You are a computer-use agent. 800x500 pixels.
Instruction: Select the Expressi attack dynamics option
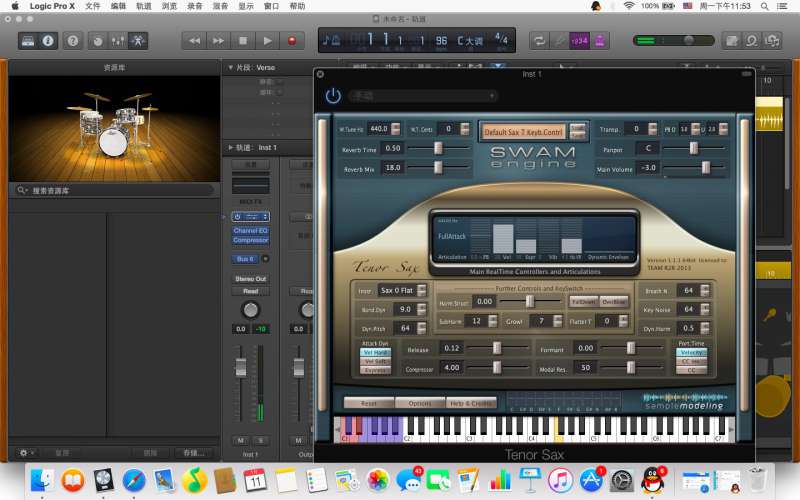[x=376, y=370]
